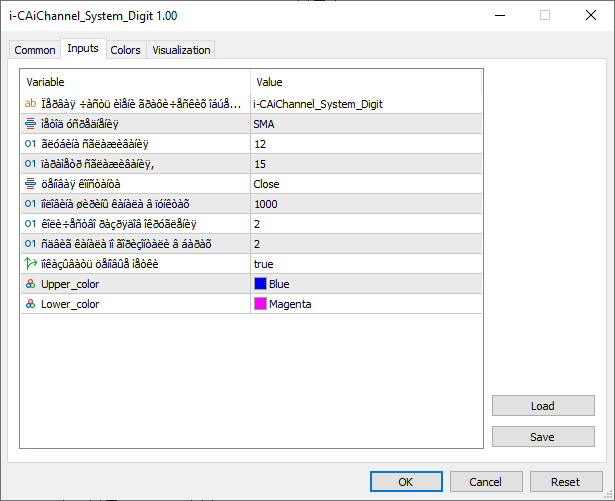
Task: Click the integer icon beside value 12
Action: tap(32, 143)
